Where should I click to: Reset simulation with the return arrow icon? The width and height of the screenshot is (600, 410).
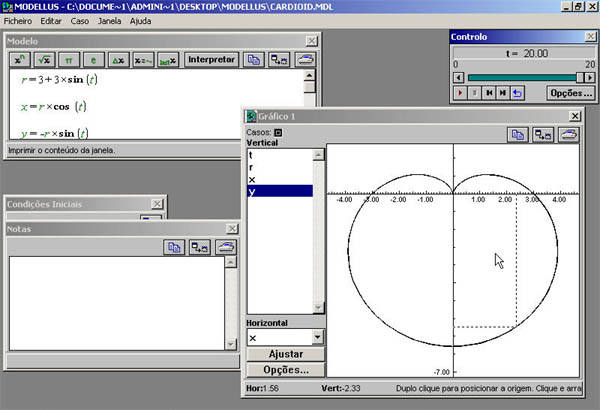click(x=517, y=93)
